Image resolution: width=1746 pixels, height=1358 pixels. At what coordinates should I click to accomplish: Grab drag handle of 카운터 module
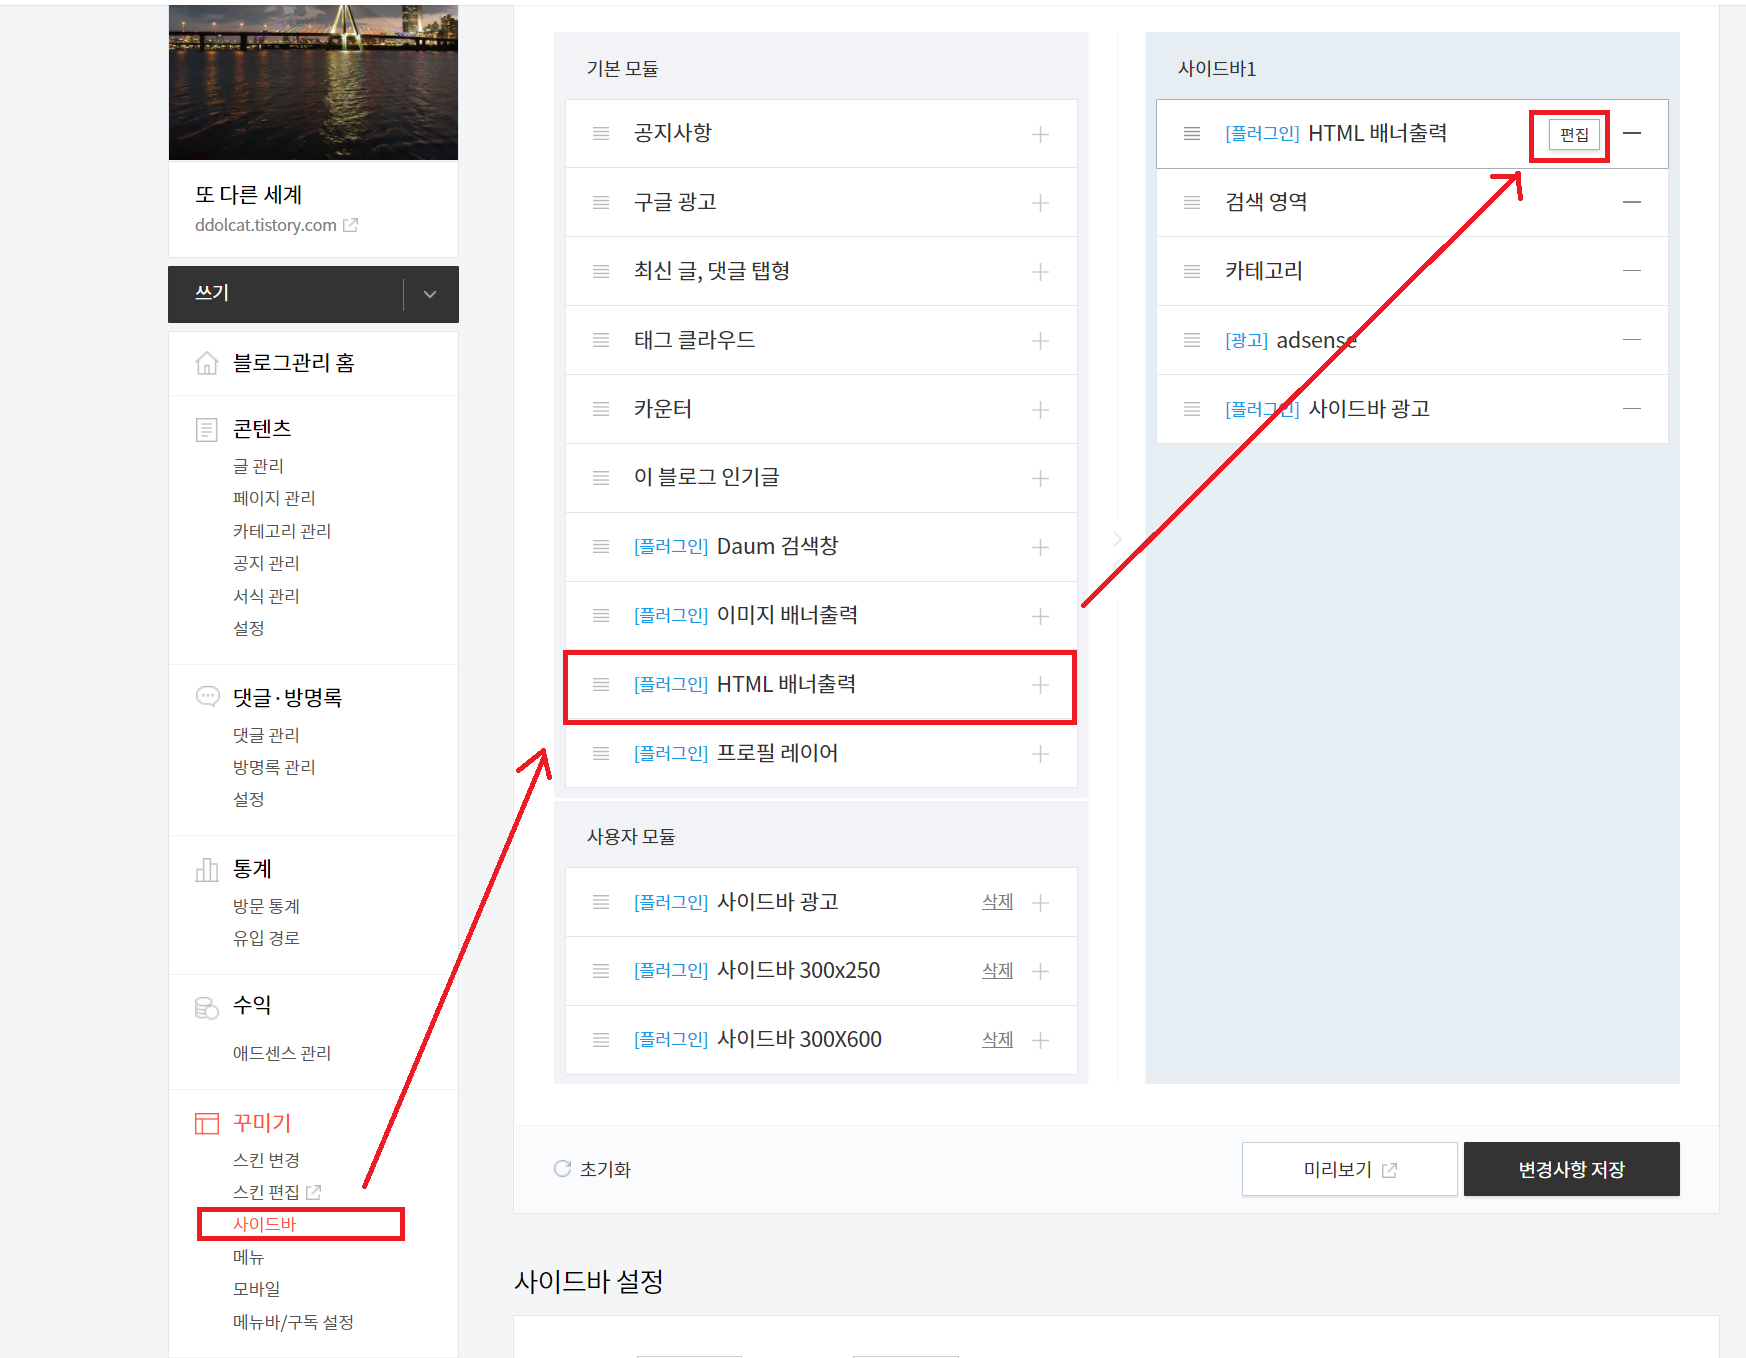[x=601, y=409]
